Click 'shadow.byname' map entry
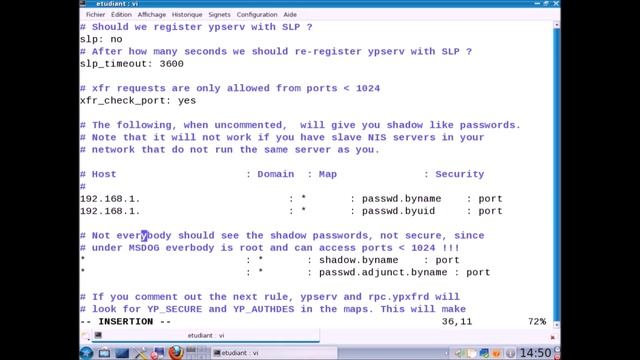The image size is (640, 360). pyautogui.click(x=358, y=260)
